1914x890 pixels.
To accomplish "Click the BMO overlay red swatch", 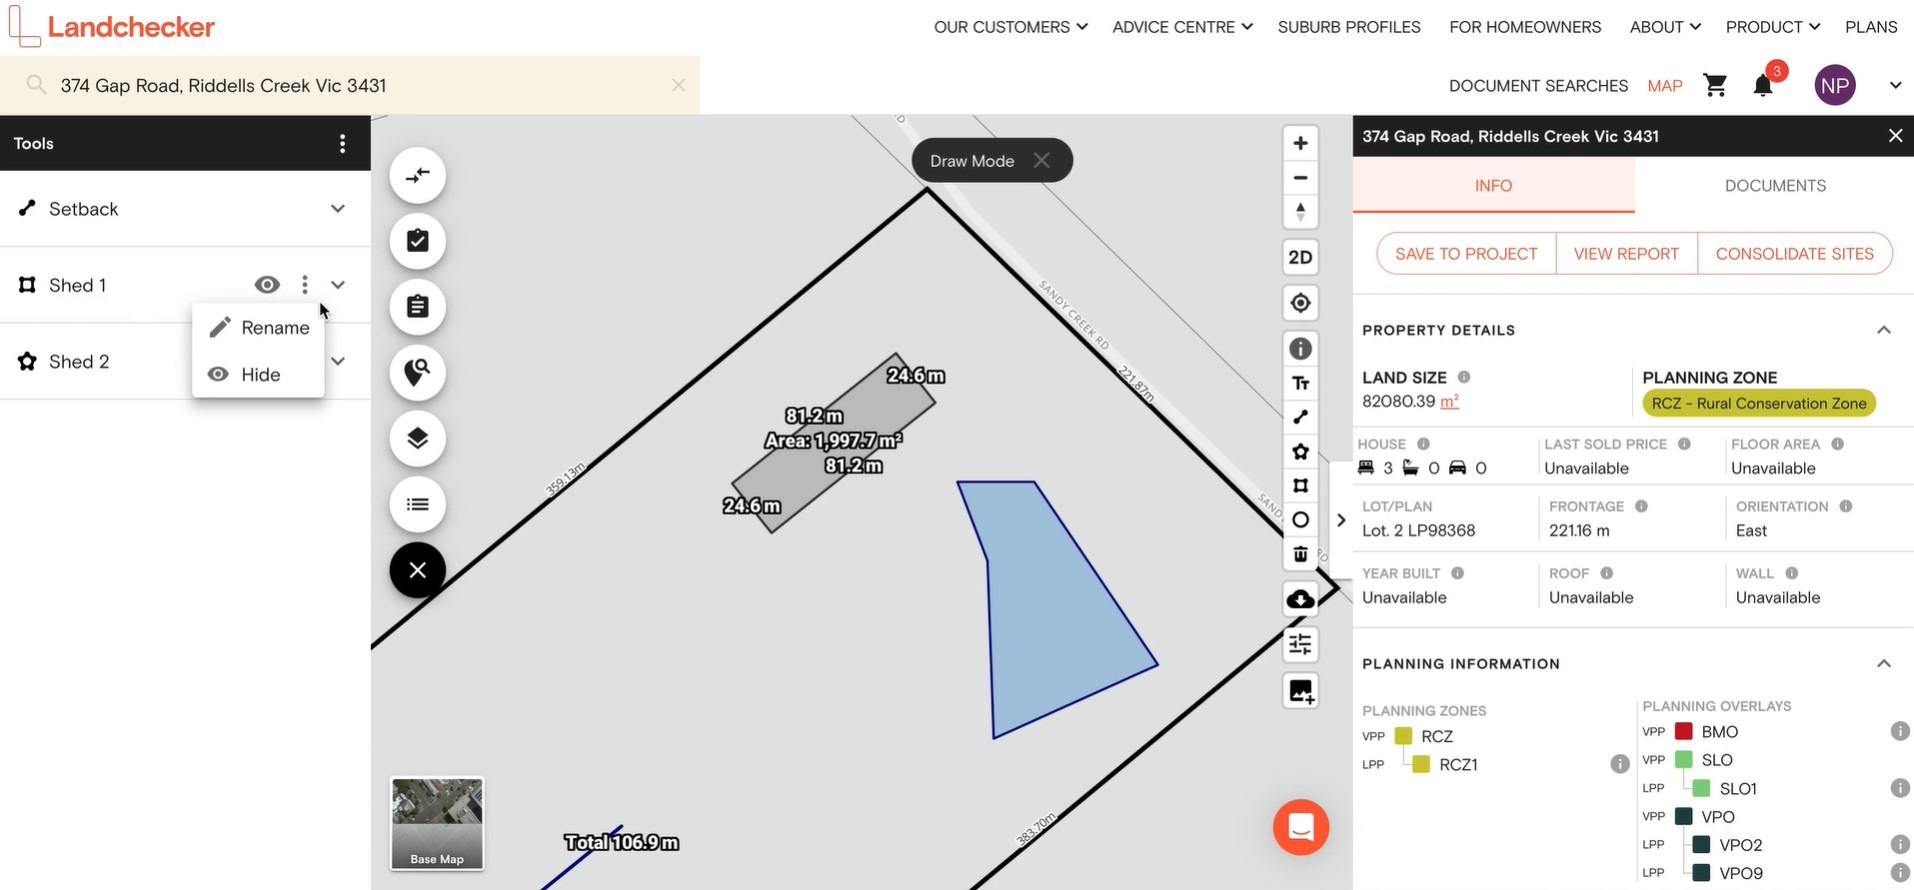I will pos(1684,732).
